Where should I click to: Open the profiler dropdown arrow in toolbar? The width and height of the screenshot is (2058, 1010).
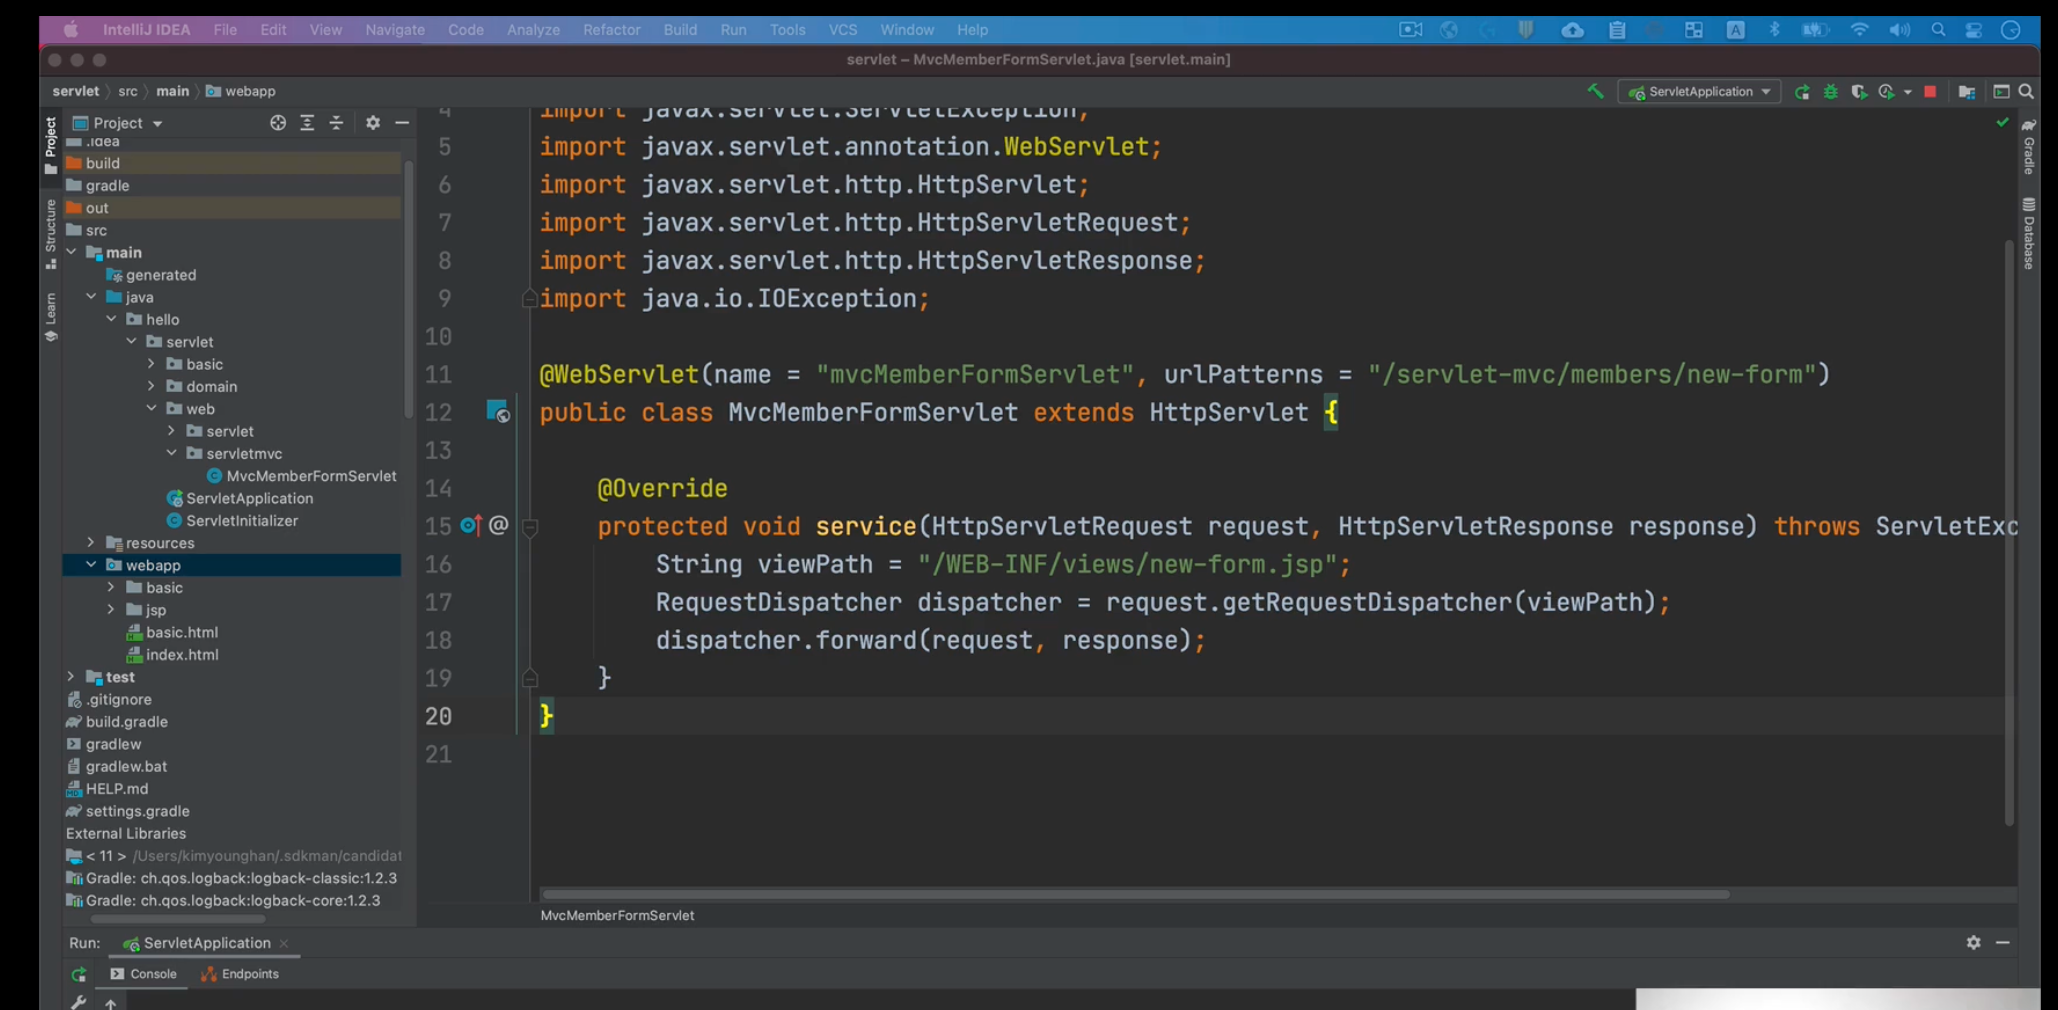tap(1908, 92)
